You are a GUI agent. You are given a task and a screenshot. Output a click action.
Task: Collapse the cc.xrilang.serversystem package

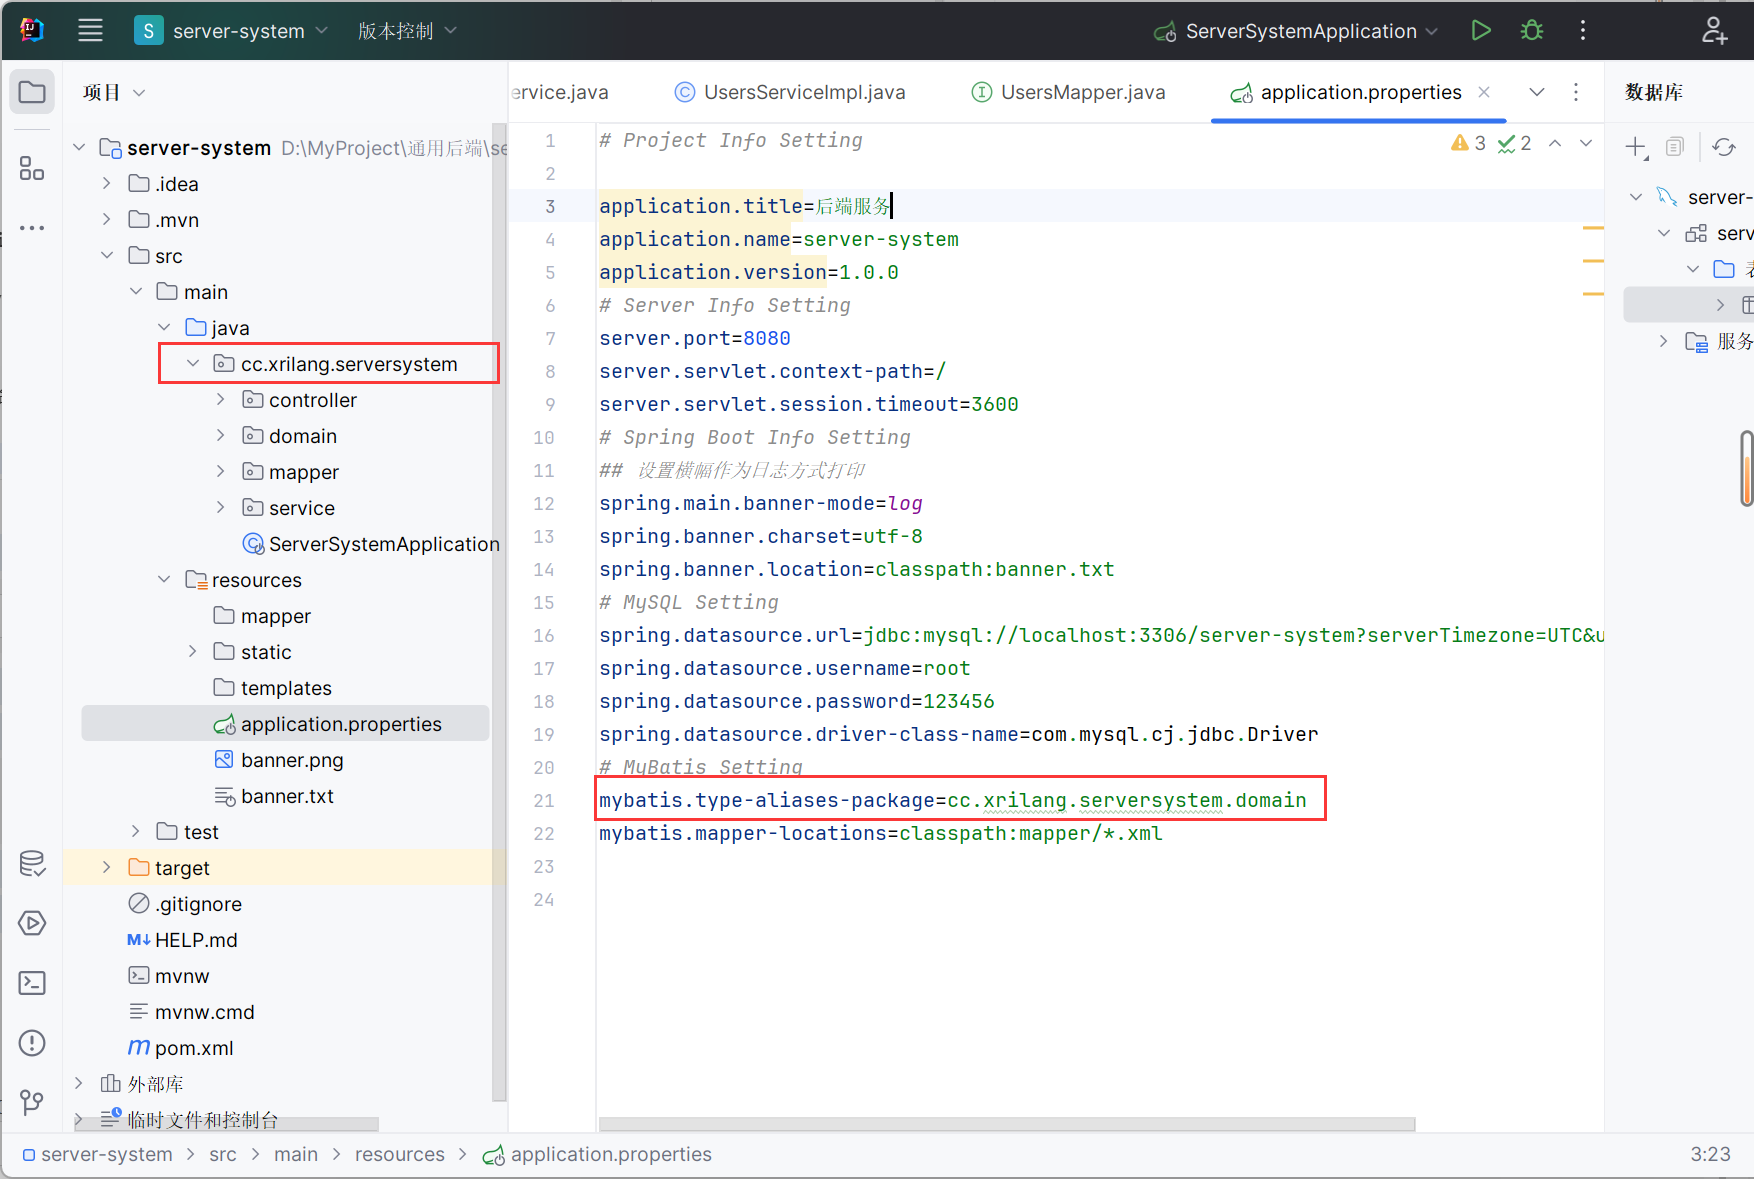pos(193,363)
